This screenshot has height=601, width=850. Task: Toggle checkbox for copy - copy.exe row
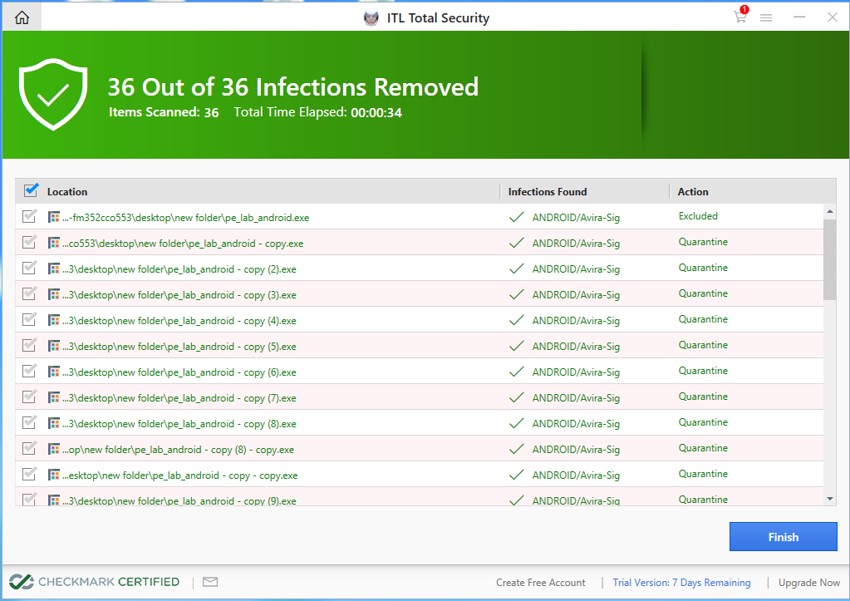29,474
